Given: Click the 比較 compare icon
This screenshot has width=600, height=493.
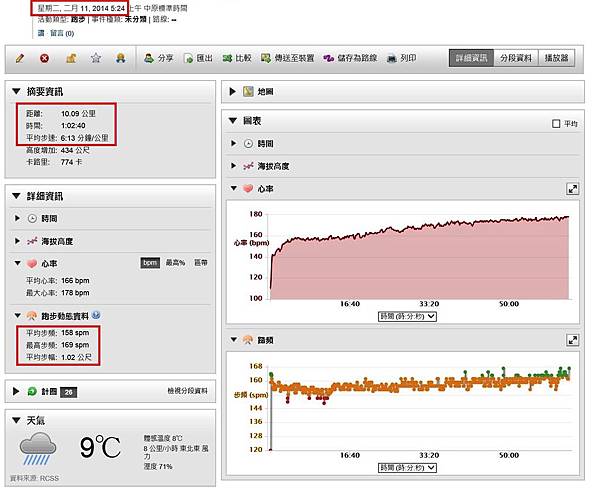Looking at the screenshot, I should 227,58.
